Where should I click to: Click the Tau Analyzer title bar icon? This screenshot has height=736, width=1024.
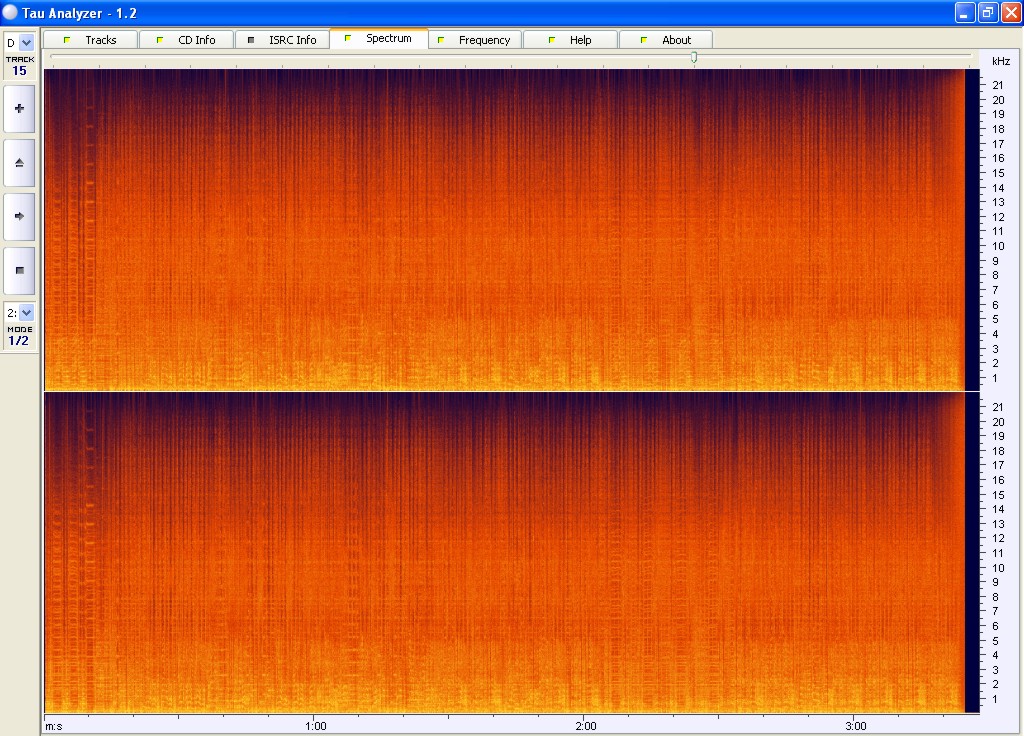tap(10, 12)
